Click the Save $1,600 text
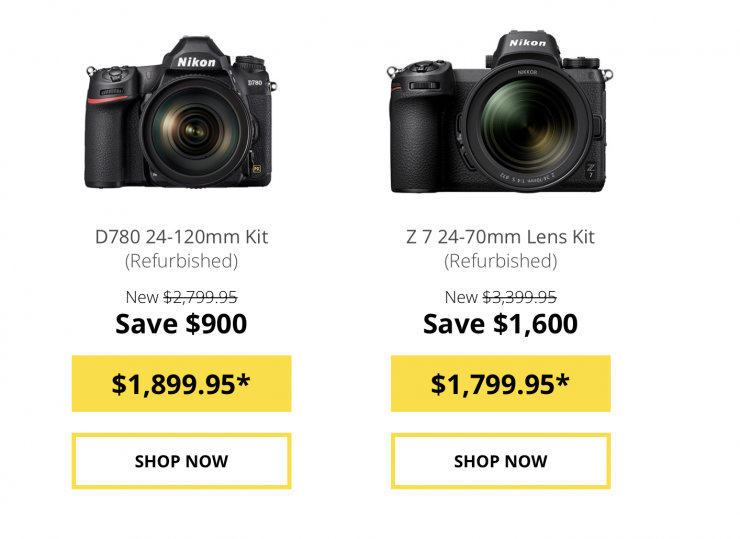The width and height of the screenshot is (740, 539). click(x=500, y=324)
